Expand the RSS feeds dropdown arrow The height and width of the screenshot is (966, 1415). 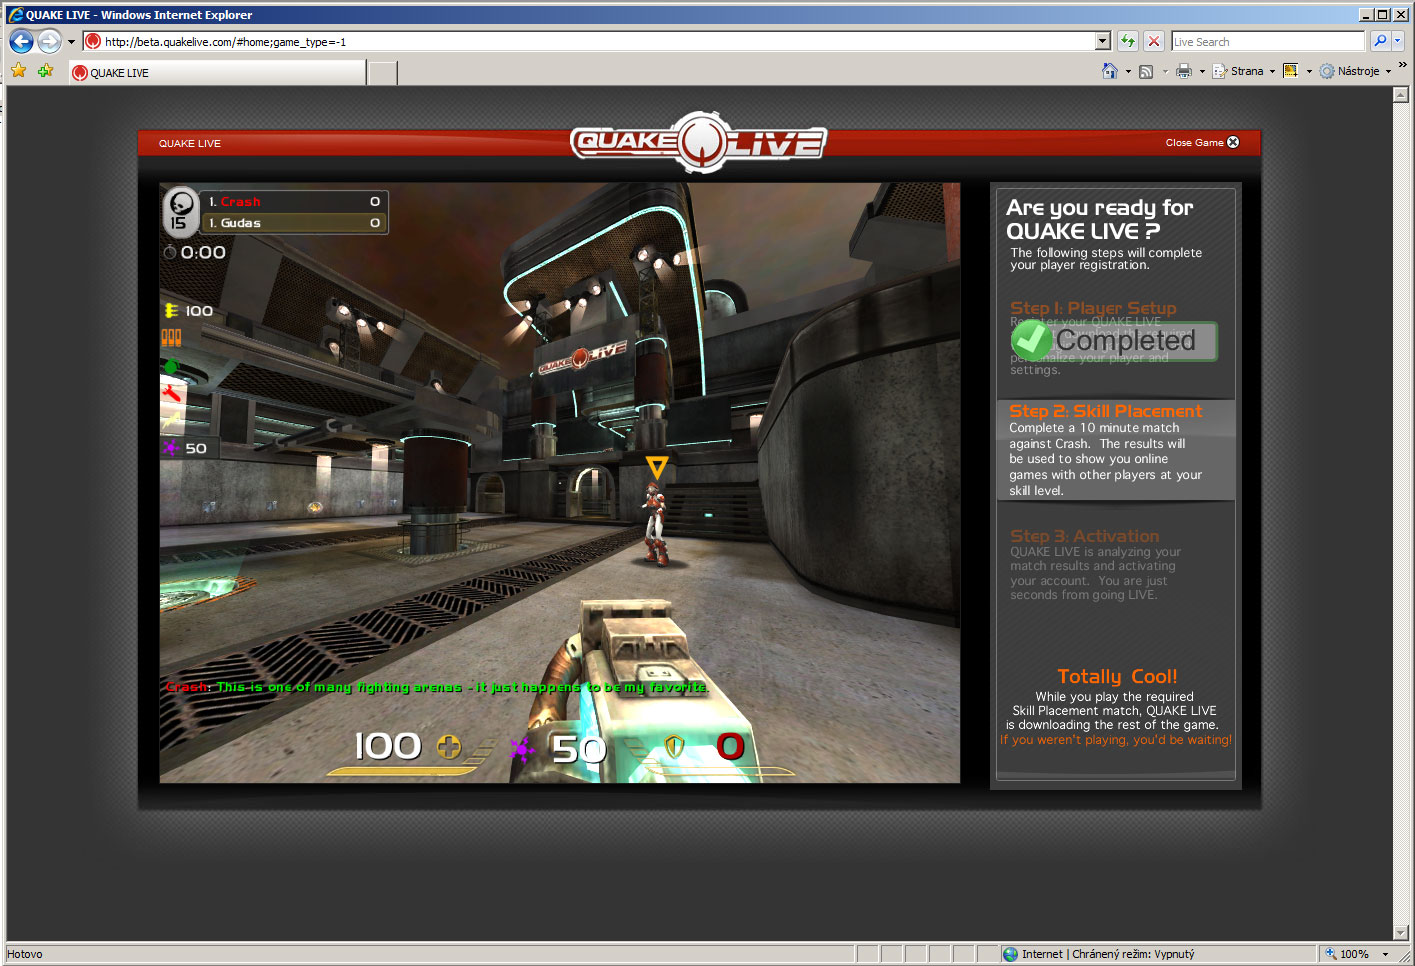click(x=1165, y=72)
